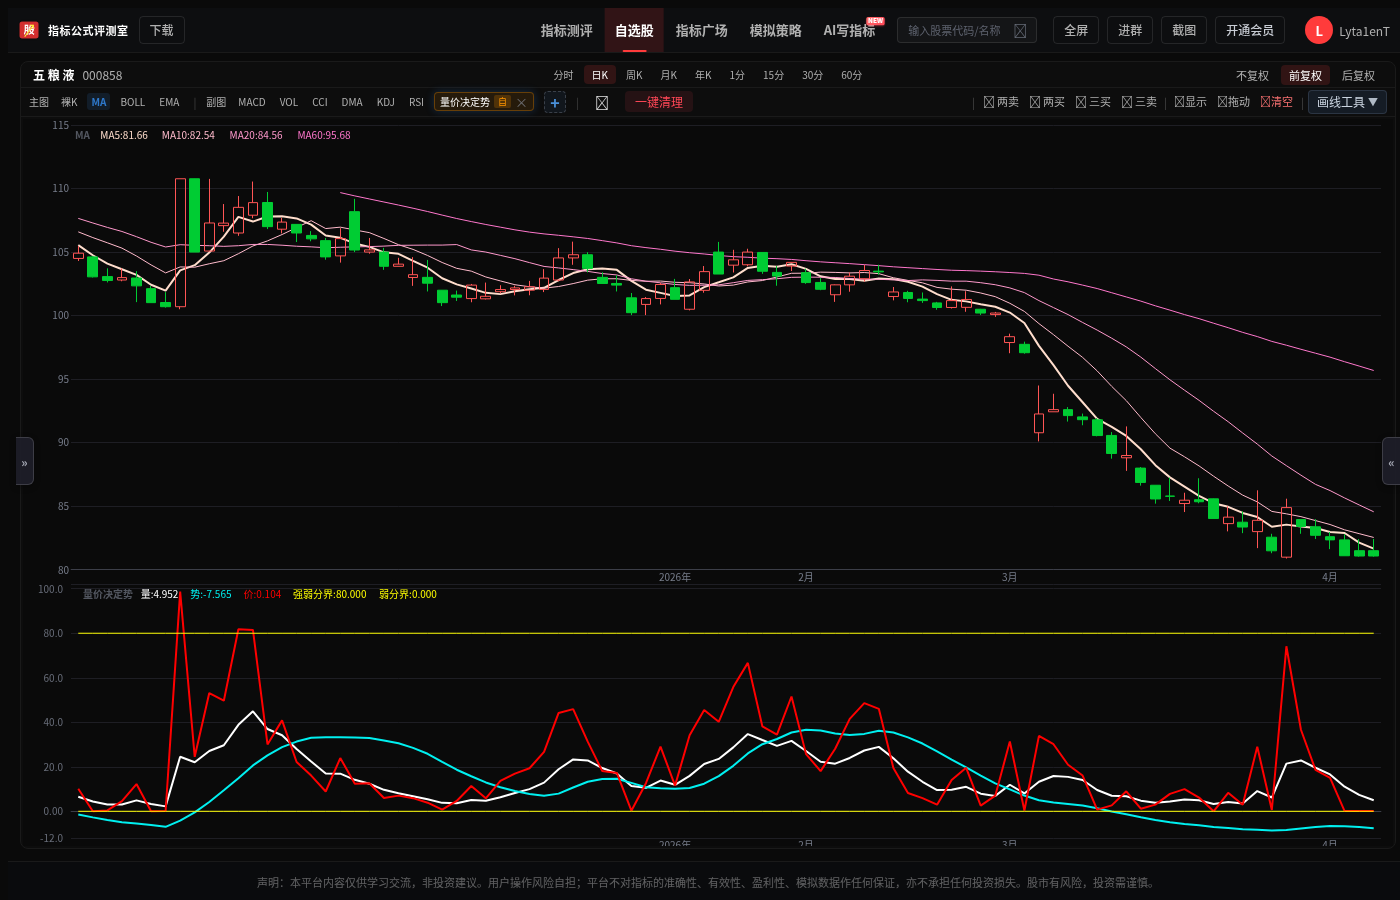Click the MA10:82.54 legend value
Viewport: 1400px width, 900px height.
pos(188,136)
